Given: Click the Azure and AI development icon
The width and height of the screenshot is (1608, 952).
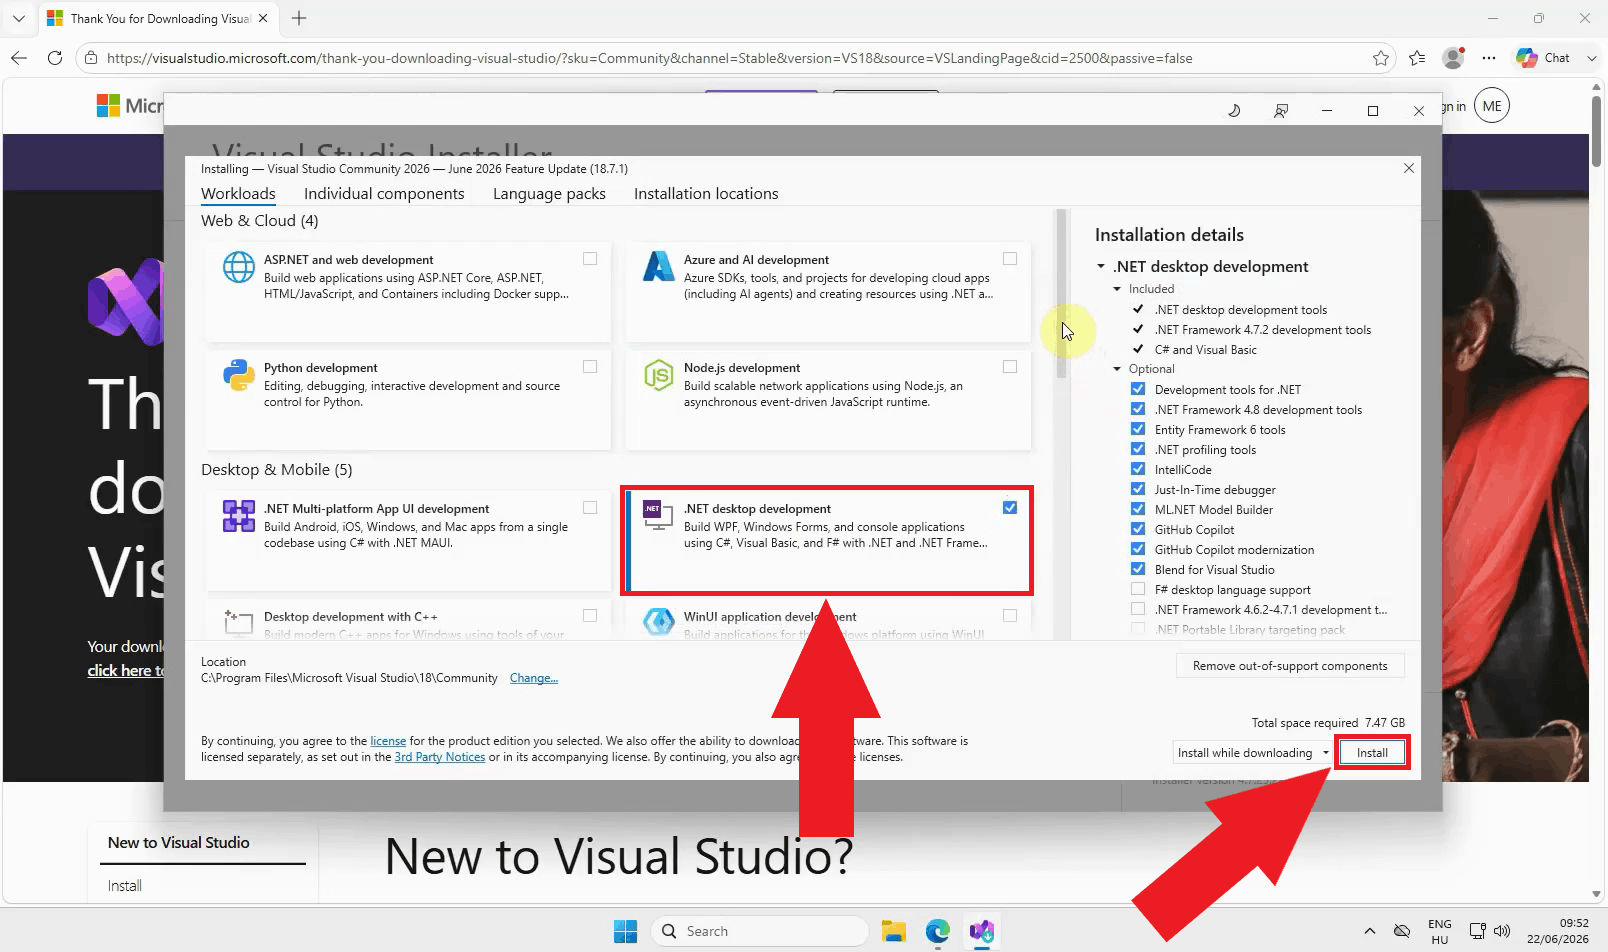Looking at the screenshot, I should pos(658,267).
